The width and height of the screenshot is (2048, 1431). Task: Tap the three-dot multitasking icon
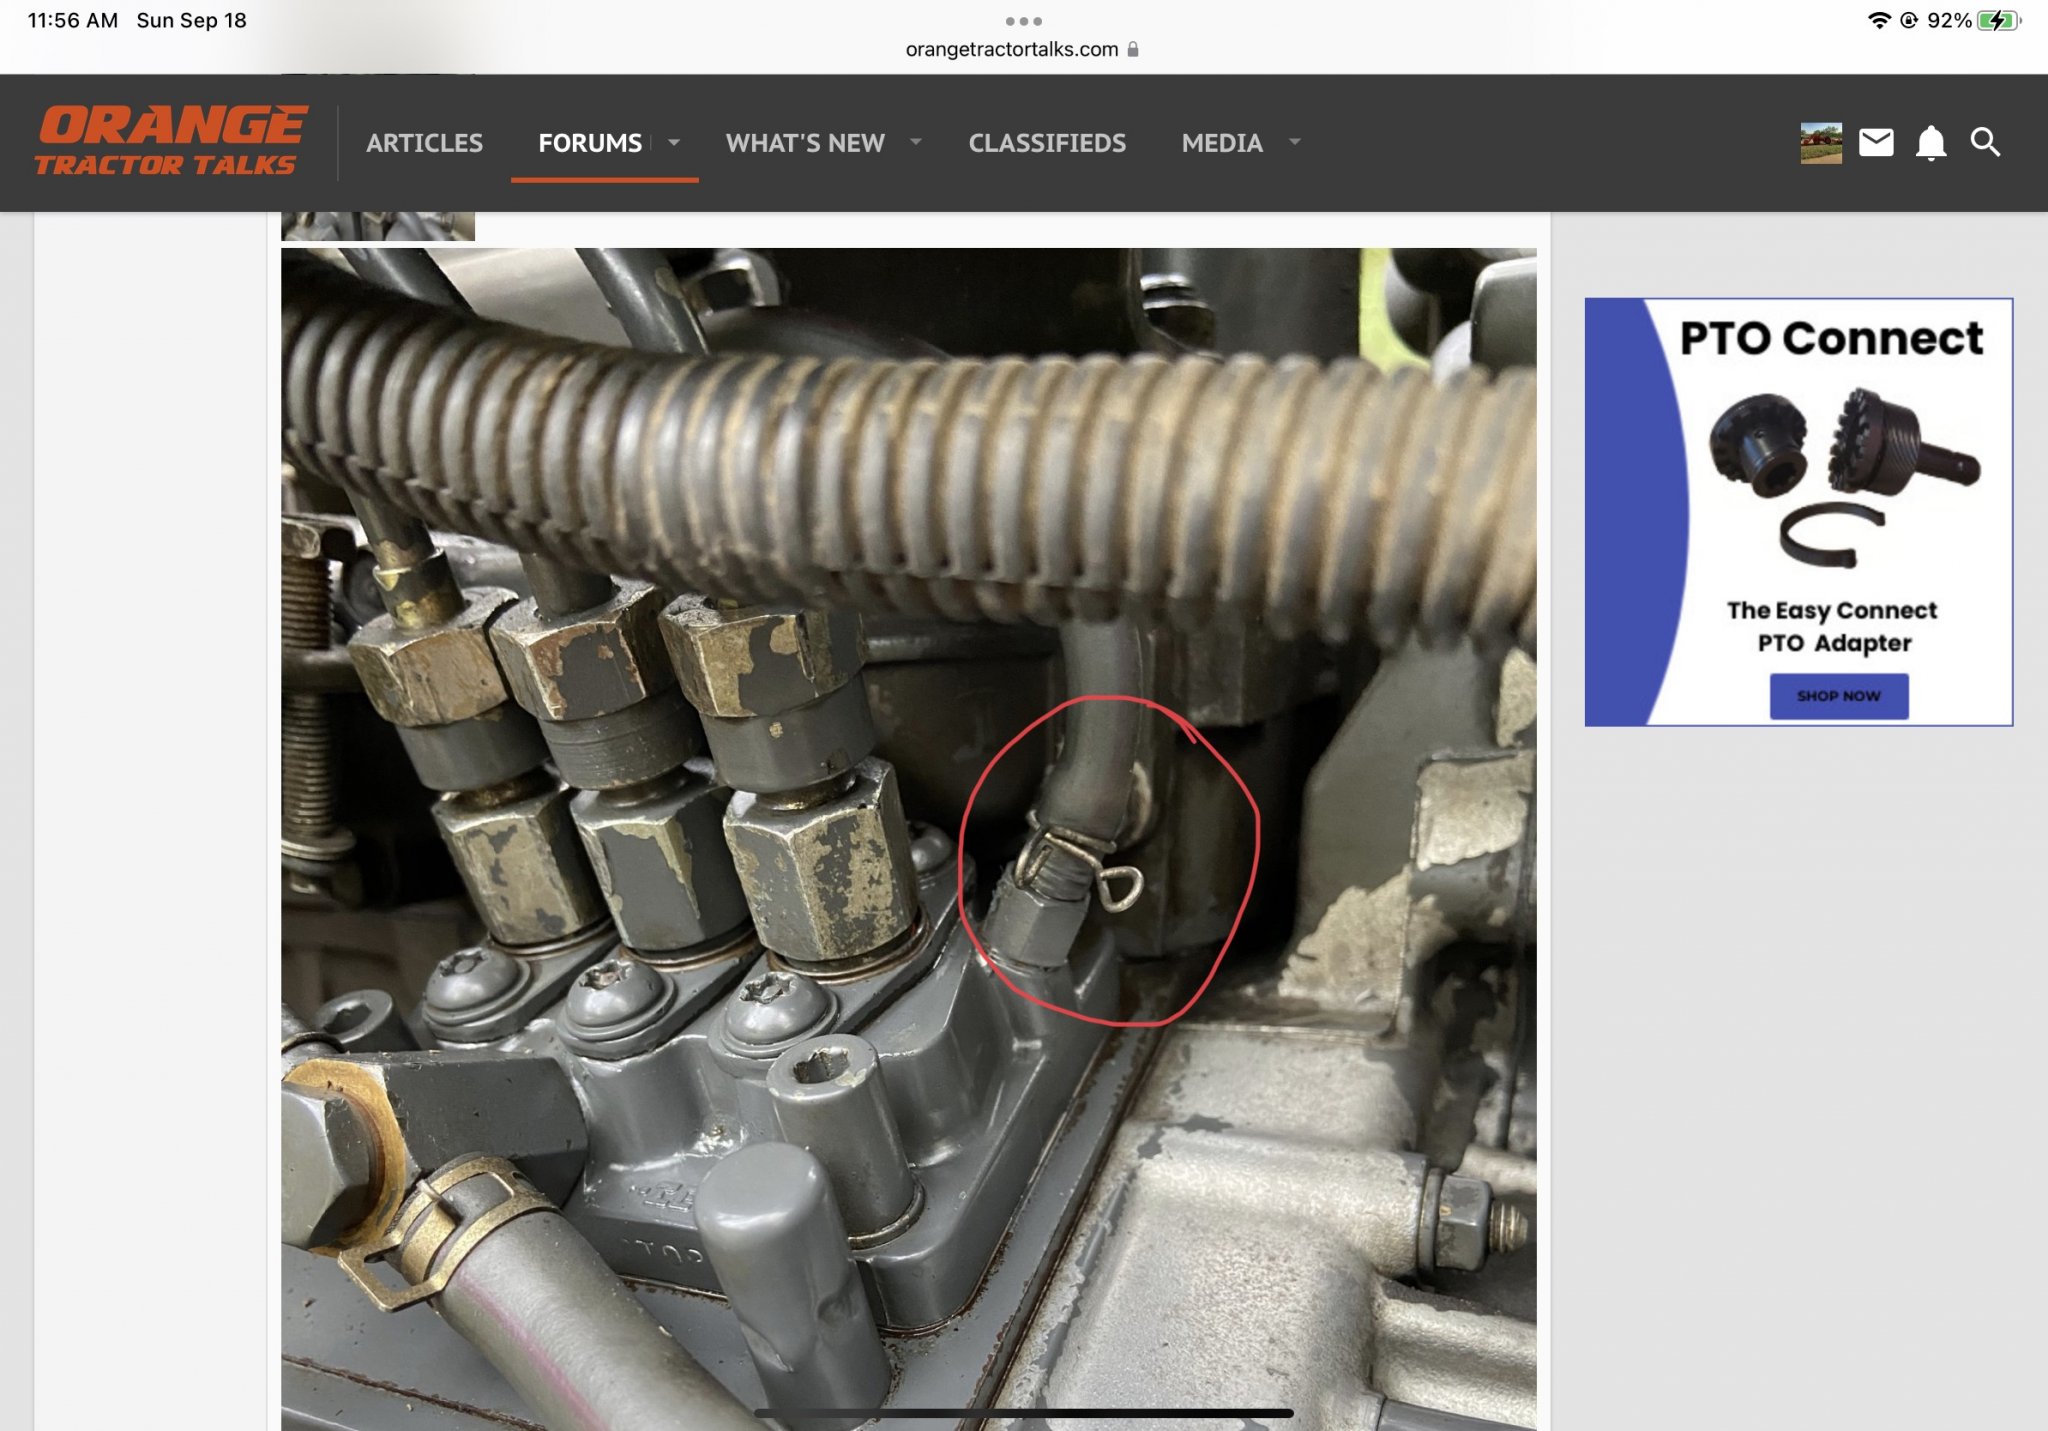pos(1023,21)
